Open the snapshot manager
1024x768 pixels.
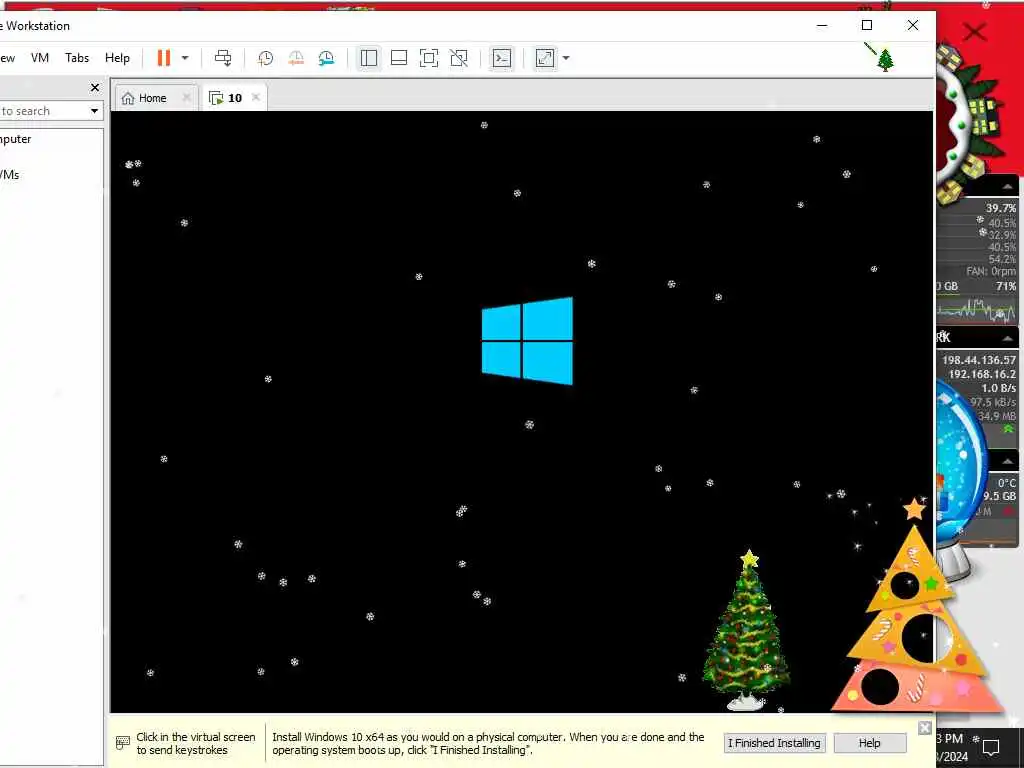pos(326,58)
